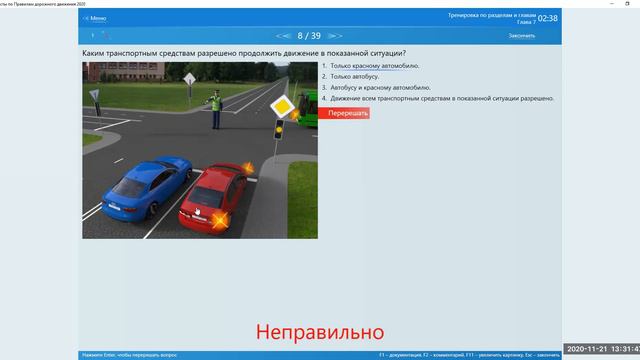Viewport: 640px width, 360px height.
Task: Click the info icon in toolbar
Action: pyautogui.click(x=93, y=36)
